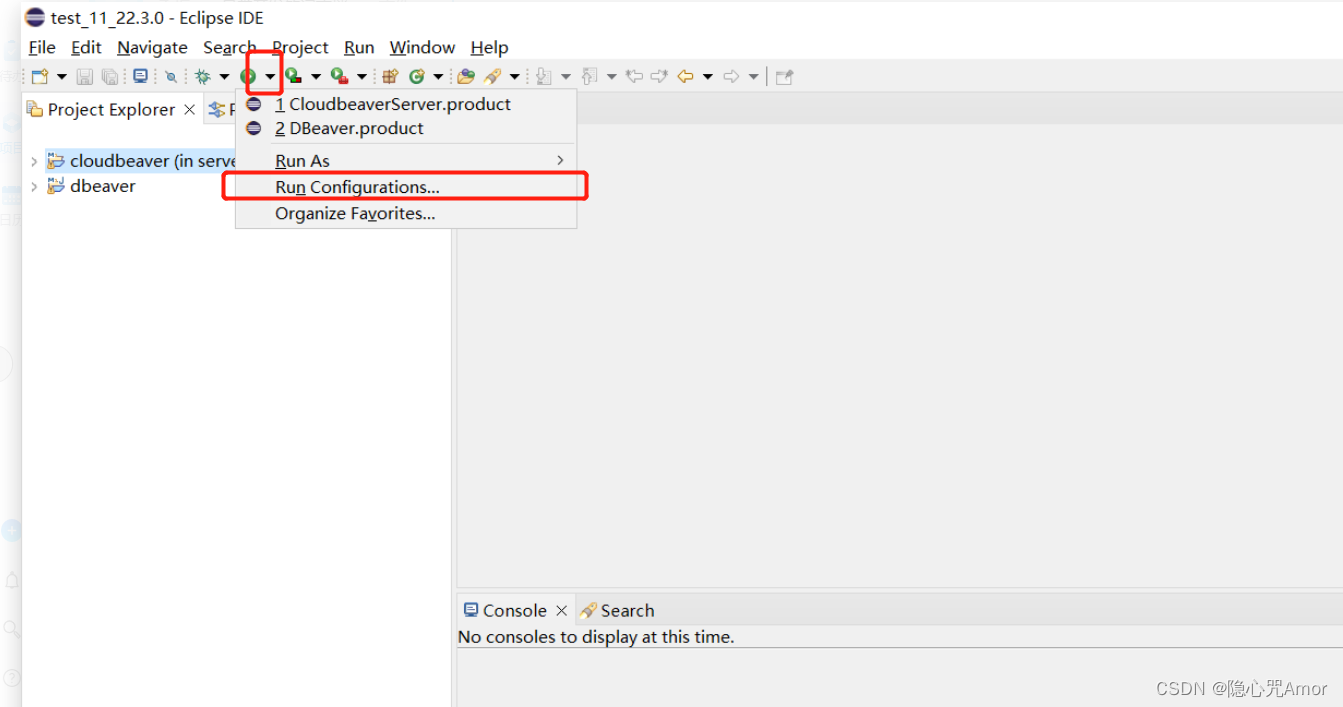Click the Pin Editor icon

[784, 76]
